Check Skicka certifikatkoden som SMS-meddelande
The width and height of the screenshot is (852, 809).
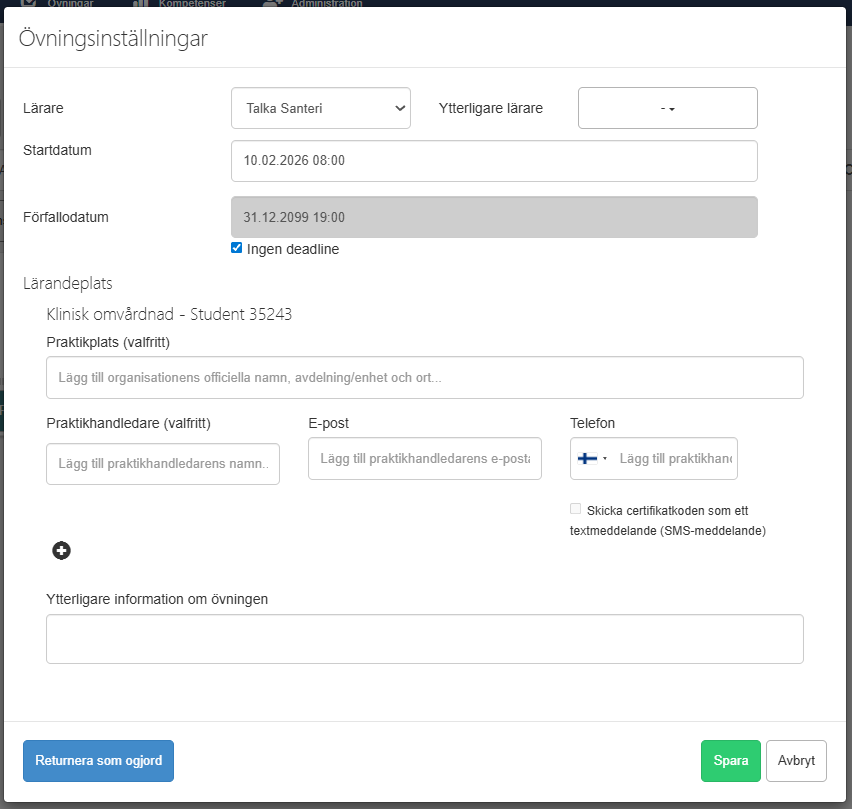pos(575,508)
